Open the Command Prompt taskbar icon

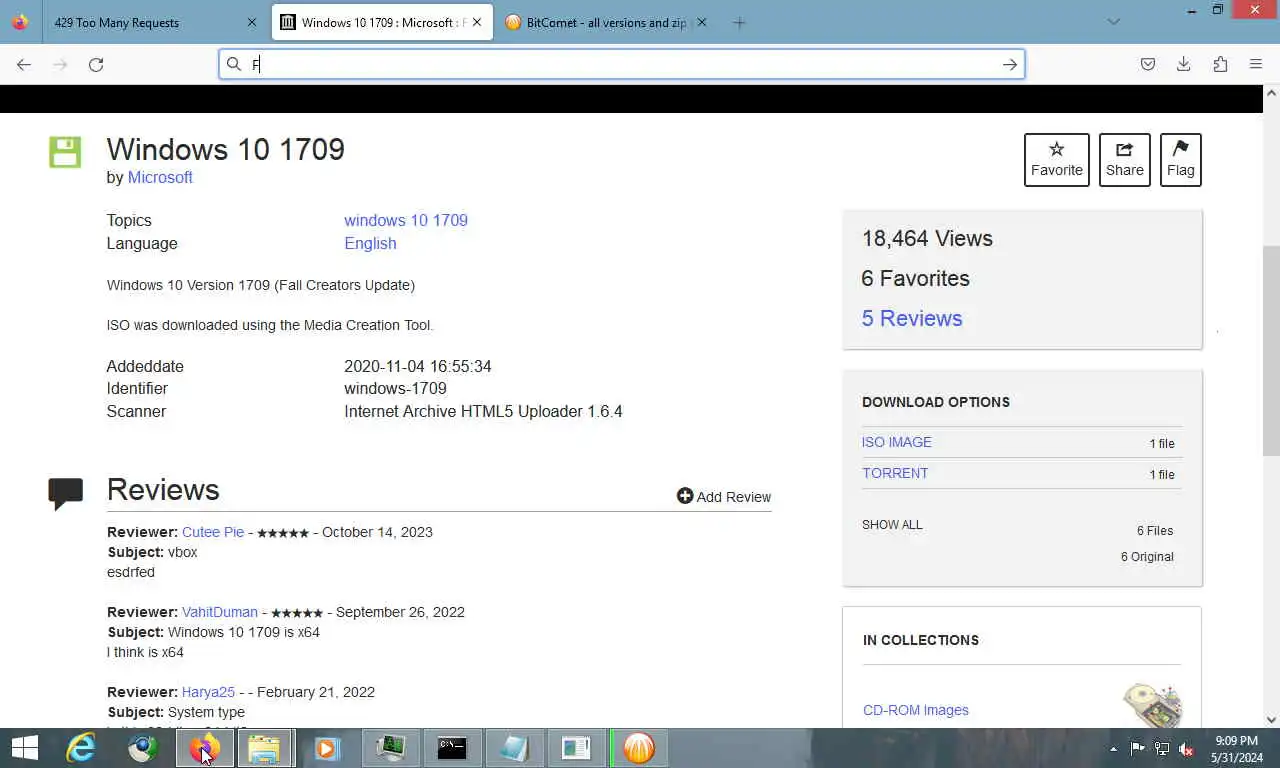tap(452, 748)
